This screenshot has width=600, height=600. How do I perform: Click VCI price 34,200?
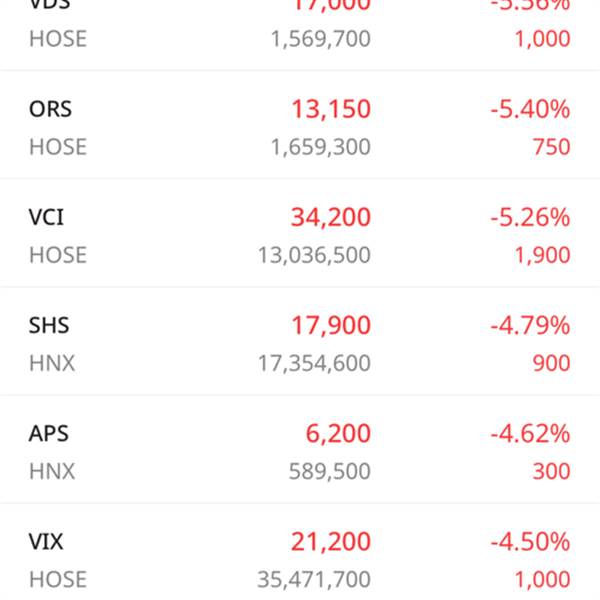[x=331, y=217]
